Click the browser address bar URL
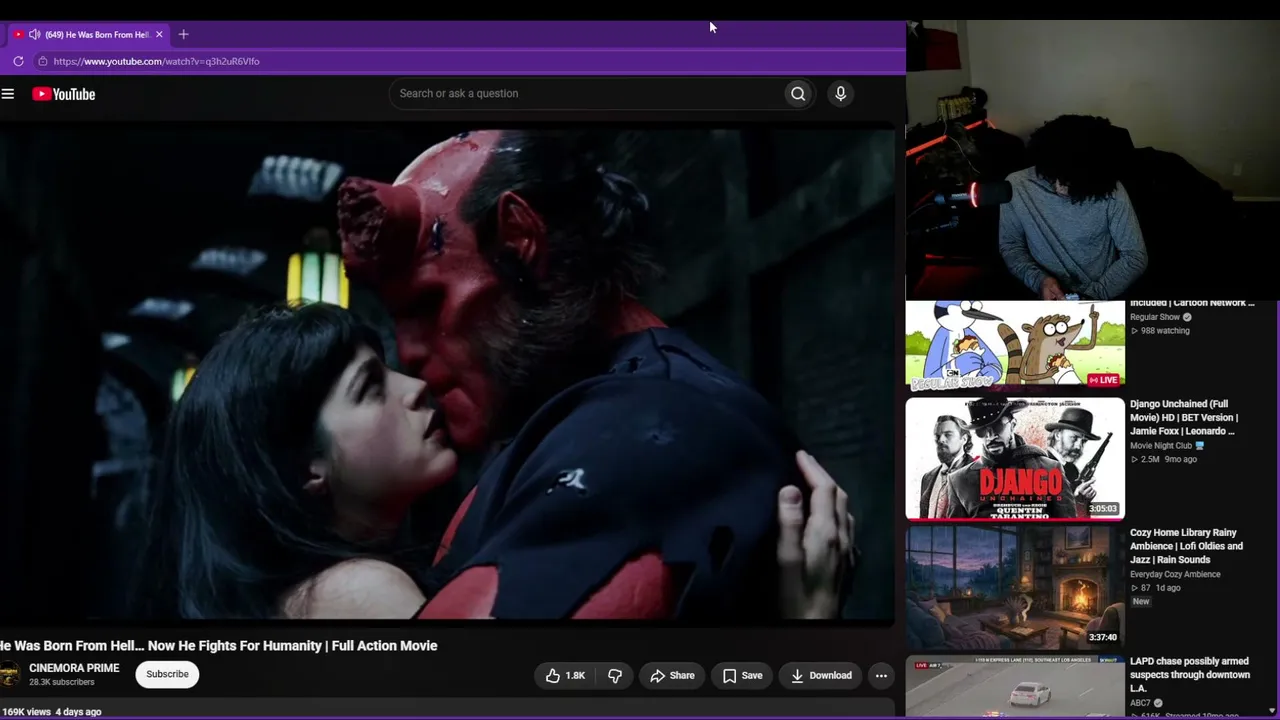This screenshot has height=720, width=1280. pyautogui.click(x=157, y=61)
